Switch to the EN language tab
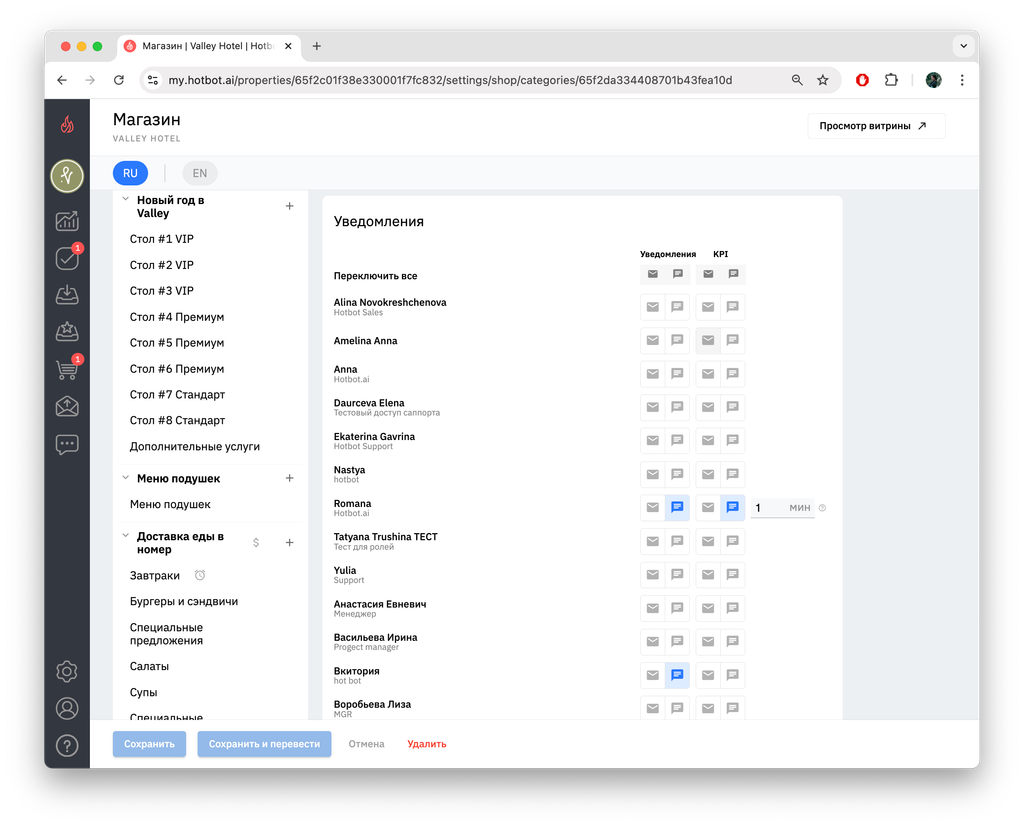Screen dimensions: 1024x827 pos(199,173)
